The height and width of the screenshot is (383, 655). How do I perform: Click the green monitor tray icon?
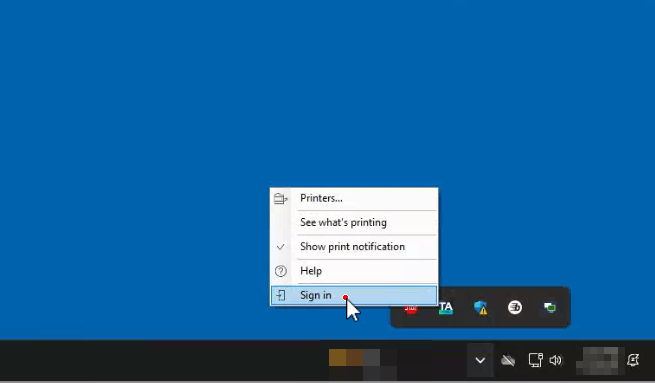click(x=550, y=308)
